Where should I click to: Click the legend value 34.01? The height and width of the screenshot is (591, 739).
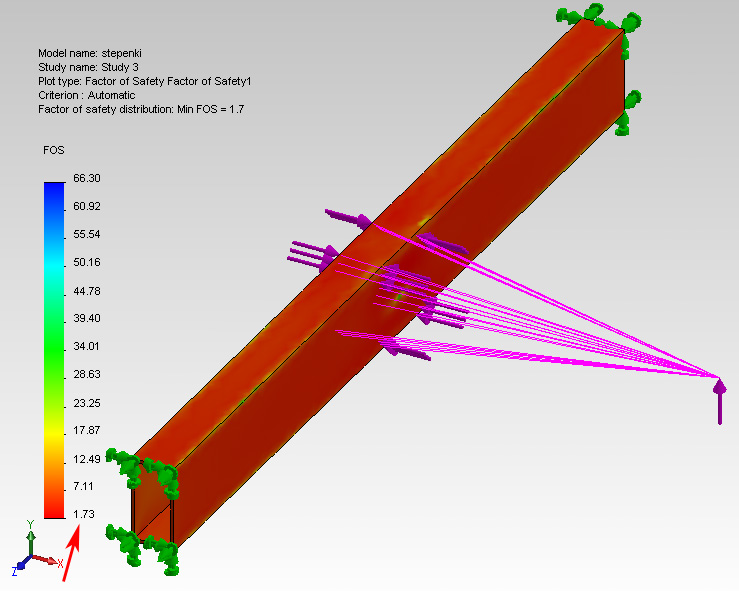(87, 346)
